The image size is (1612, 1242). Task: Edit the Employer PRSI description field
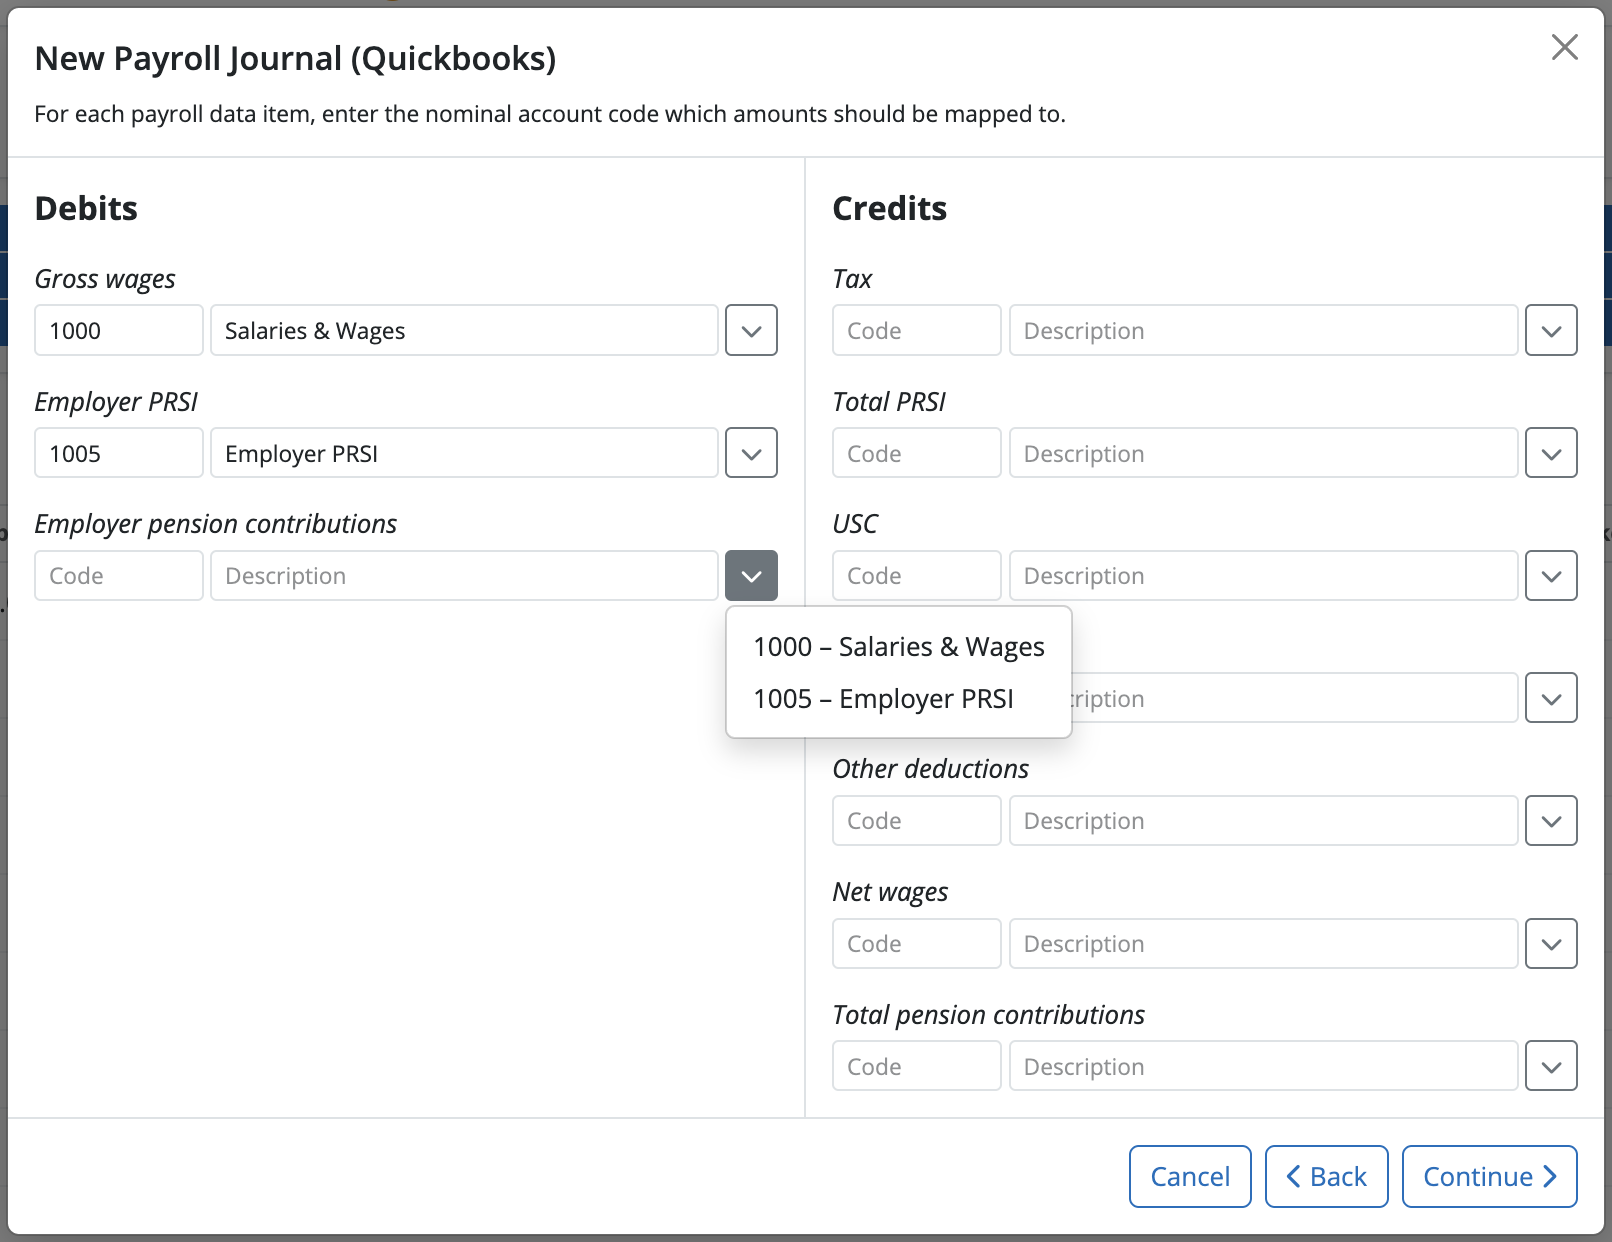point(463,453)
